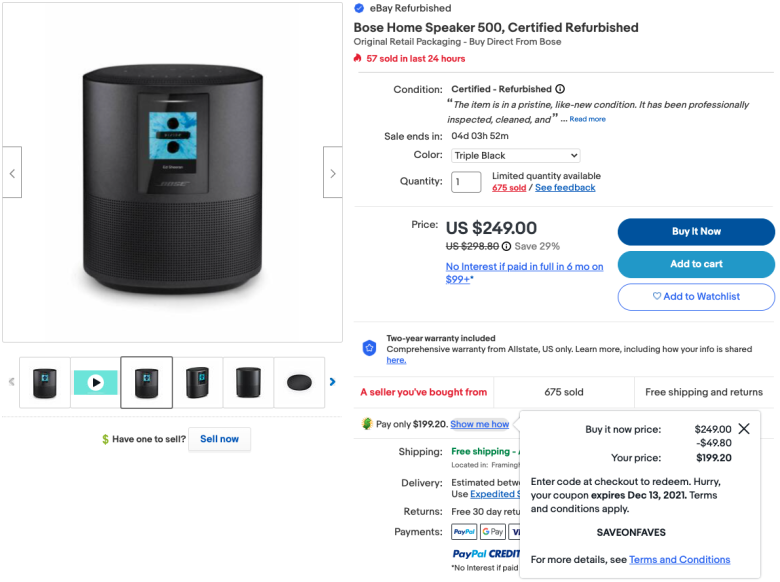The width and height of the screenshot is (780, 582).
Task: Play the product video thumbnail
Action: [96, 382]
